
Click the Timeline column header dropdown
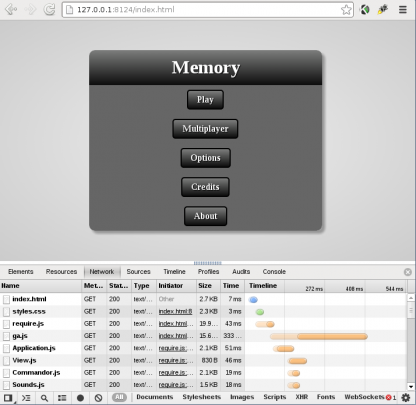click(263, 286)
